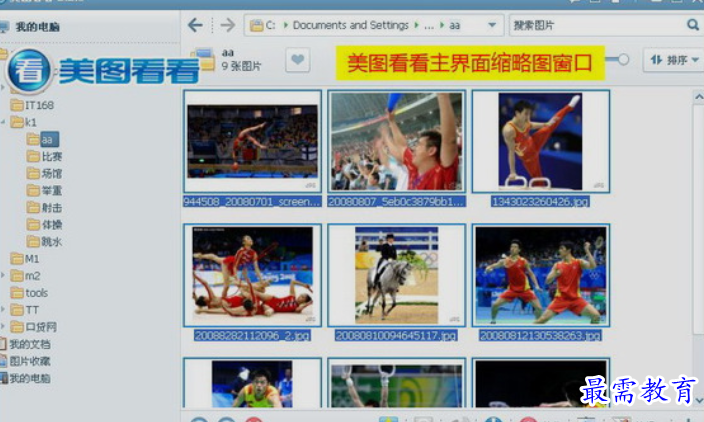This screenshot has width=704, height=422.
Task: Expand the m2 folder tree node
Action: coord(3,275)
